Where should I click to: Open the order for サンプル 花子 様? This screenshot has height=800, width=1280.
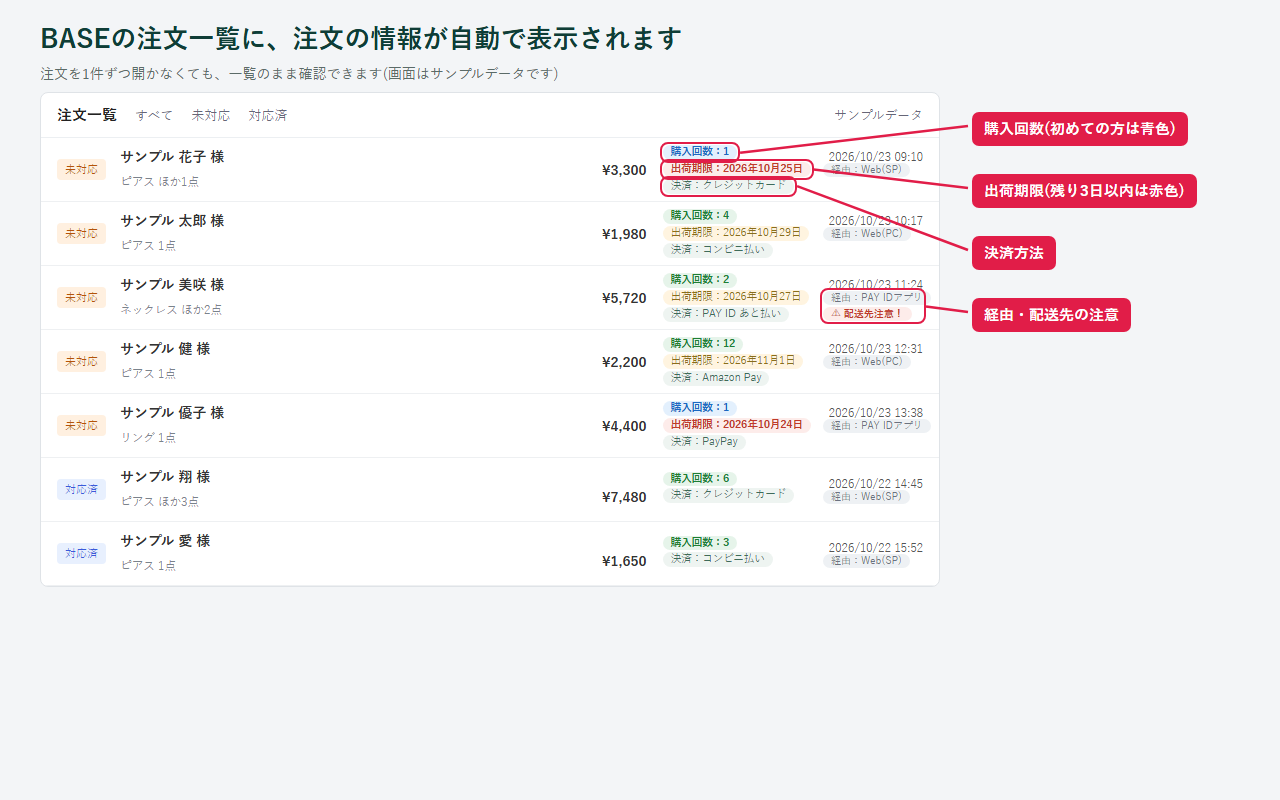pos(490,170)
